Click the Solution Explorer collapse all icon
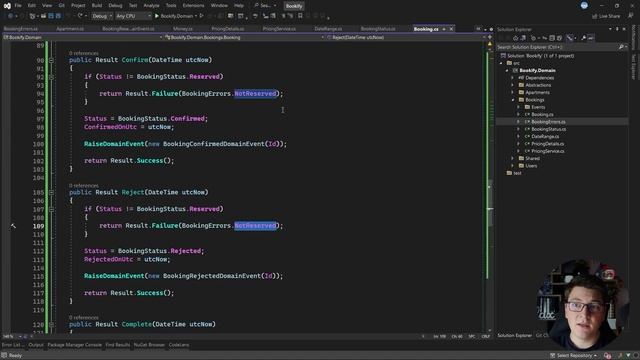The image size is (640, 360). tap(552, 38)
